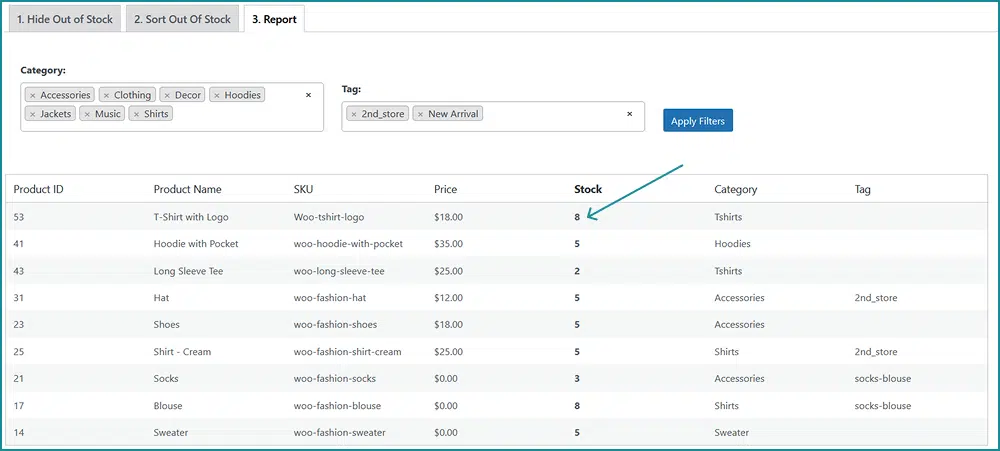Remove the New Arrival tag chip

[x=420, y=114]
